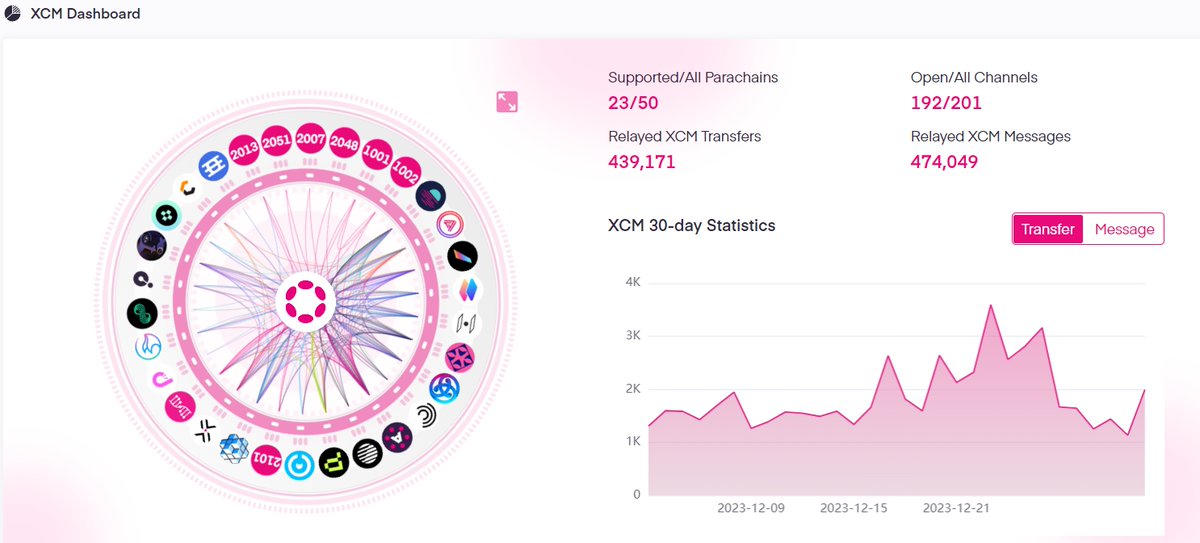The width and height of the screenshot is (1200, 543).
Task: Click the parachain 2013 node
Action: click(x=244, y=151)
